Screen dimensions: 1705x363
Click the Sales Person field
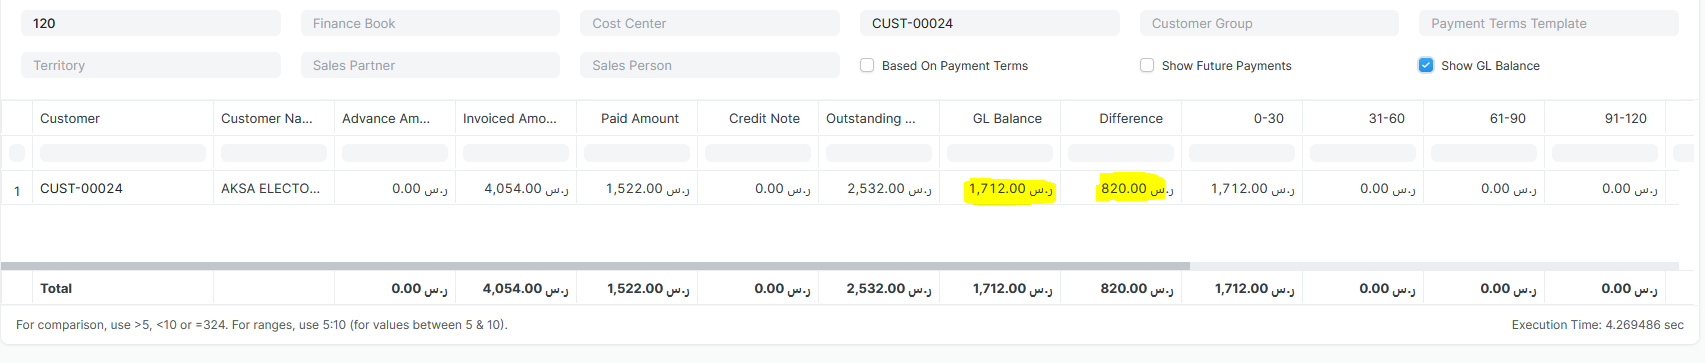pyautogui.click(x=710, y=65)
